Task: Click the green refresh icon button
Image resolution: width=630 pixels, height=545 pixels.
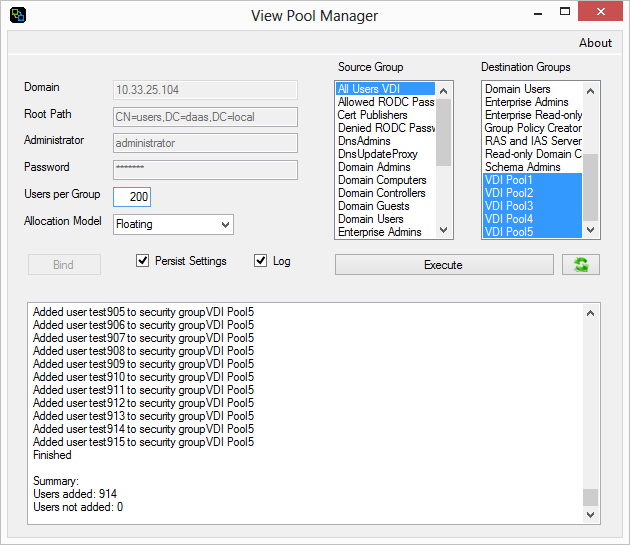Action: tap(581, 264)
